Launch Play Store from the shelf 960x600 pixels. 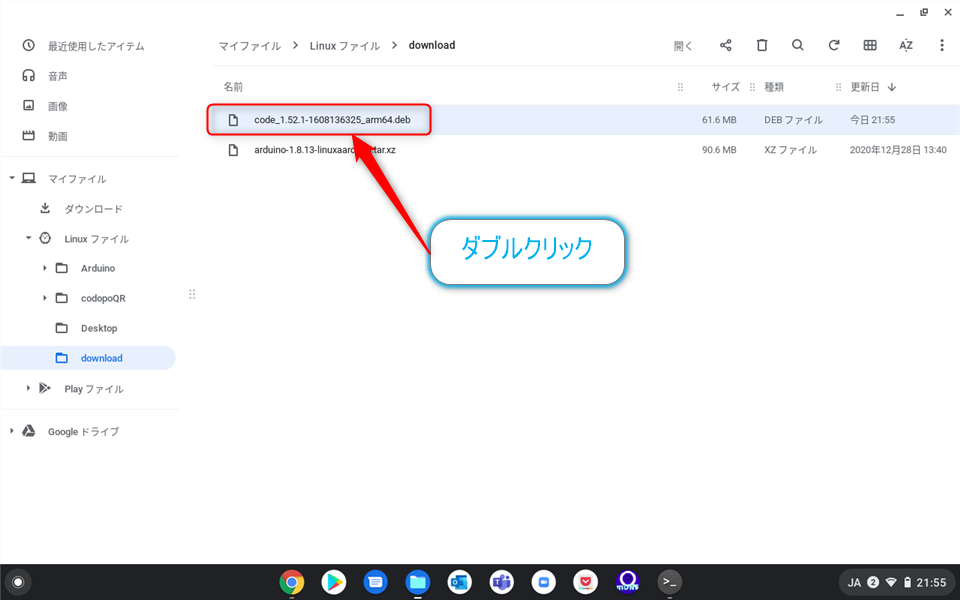click(x=334, y=582)
